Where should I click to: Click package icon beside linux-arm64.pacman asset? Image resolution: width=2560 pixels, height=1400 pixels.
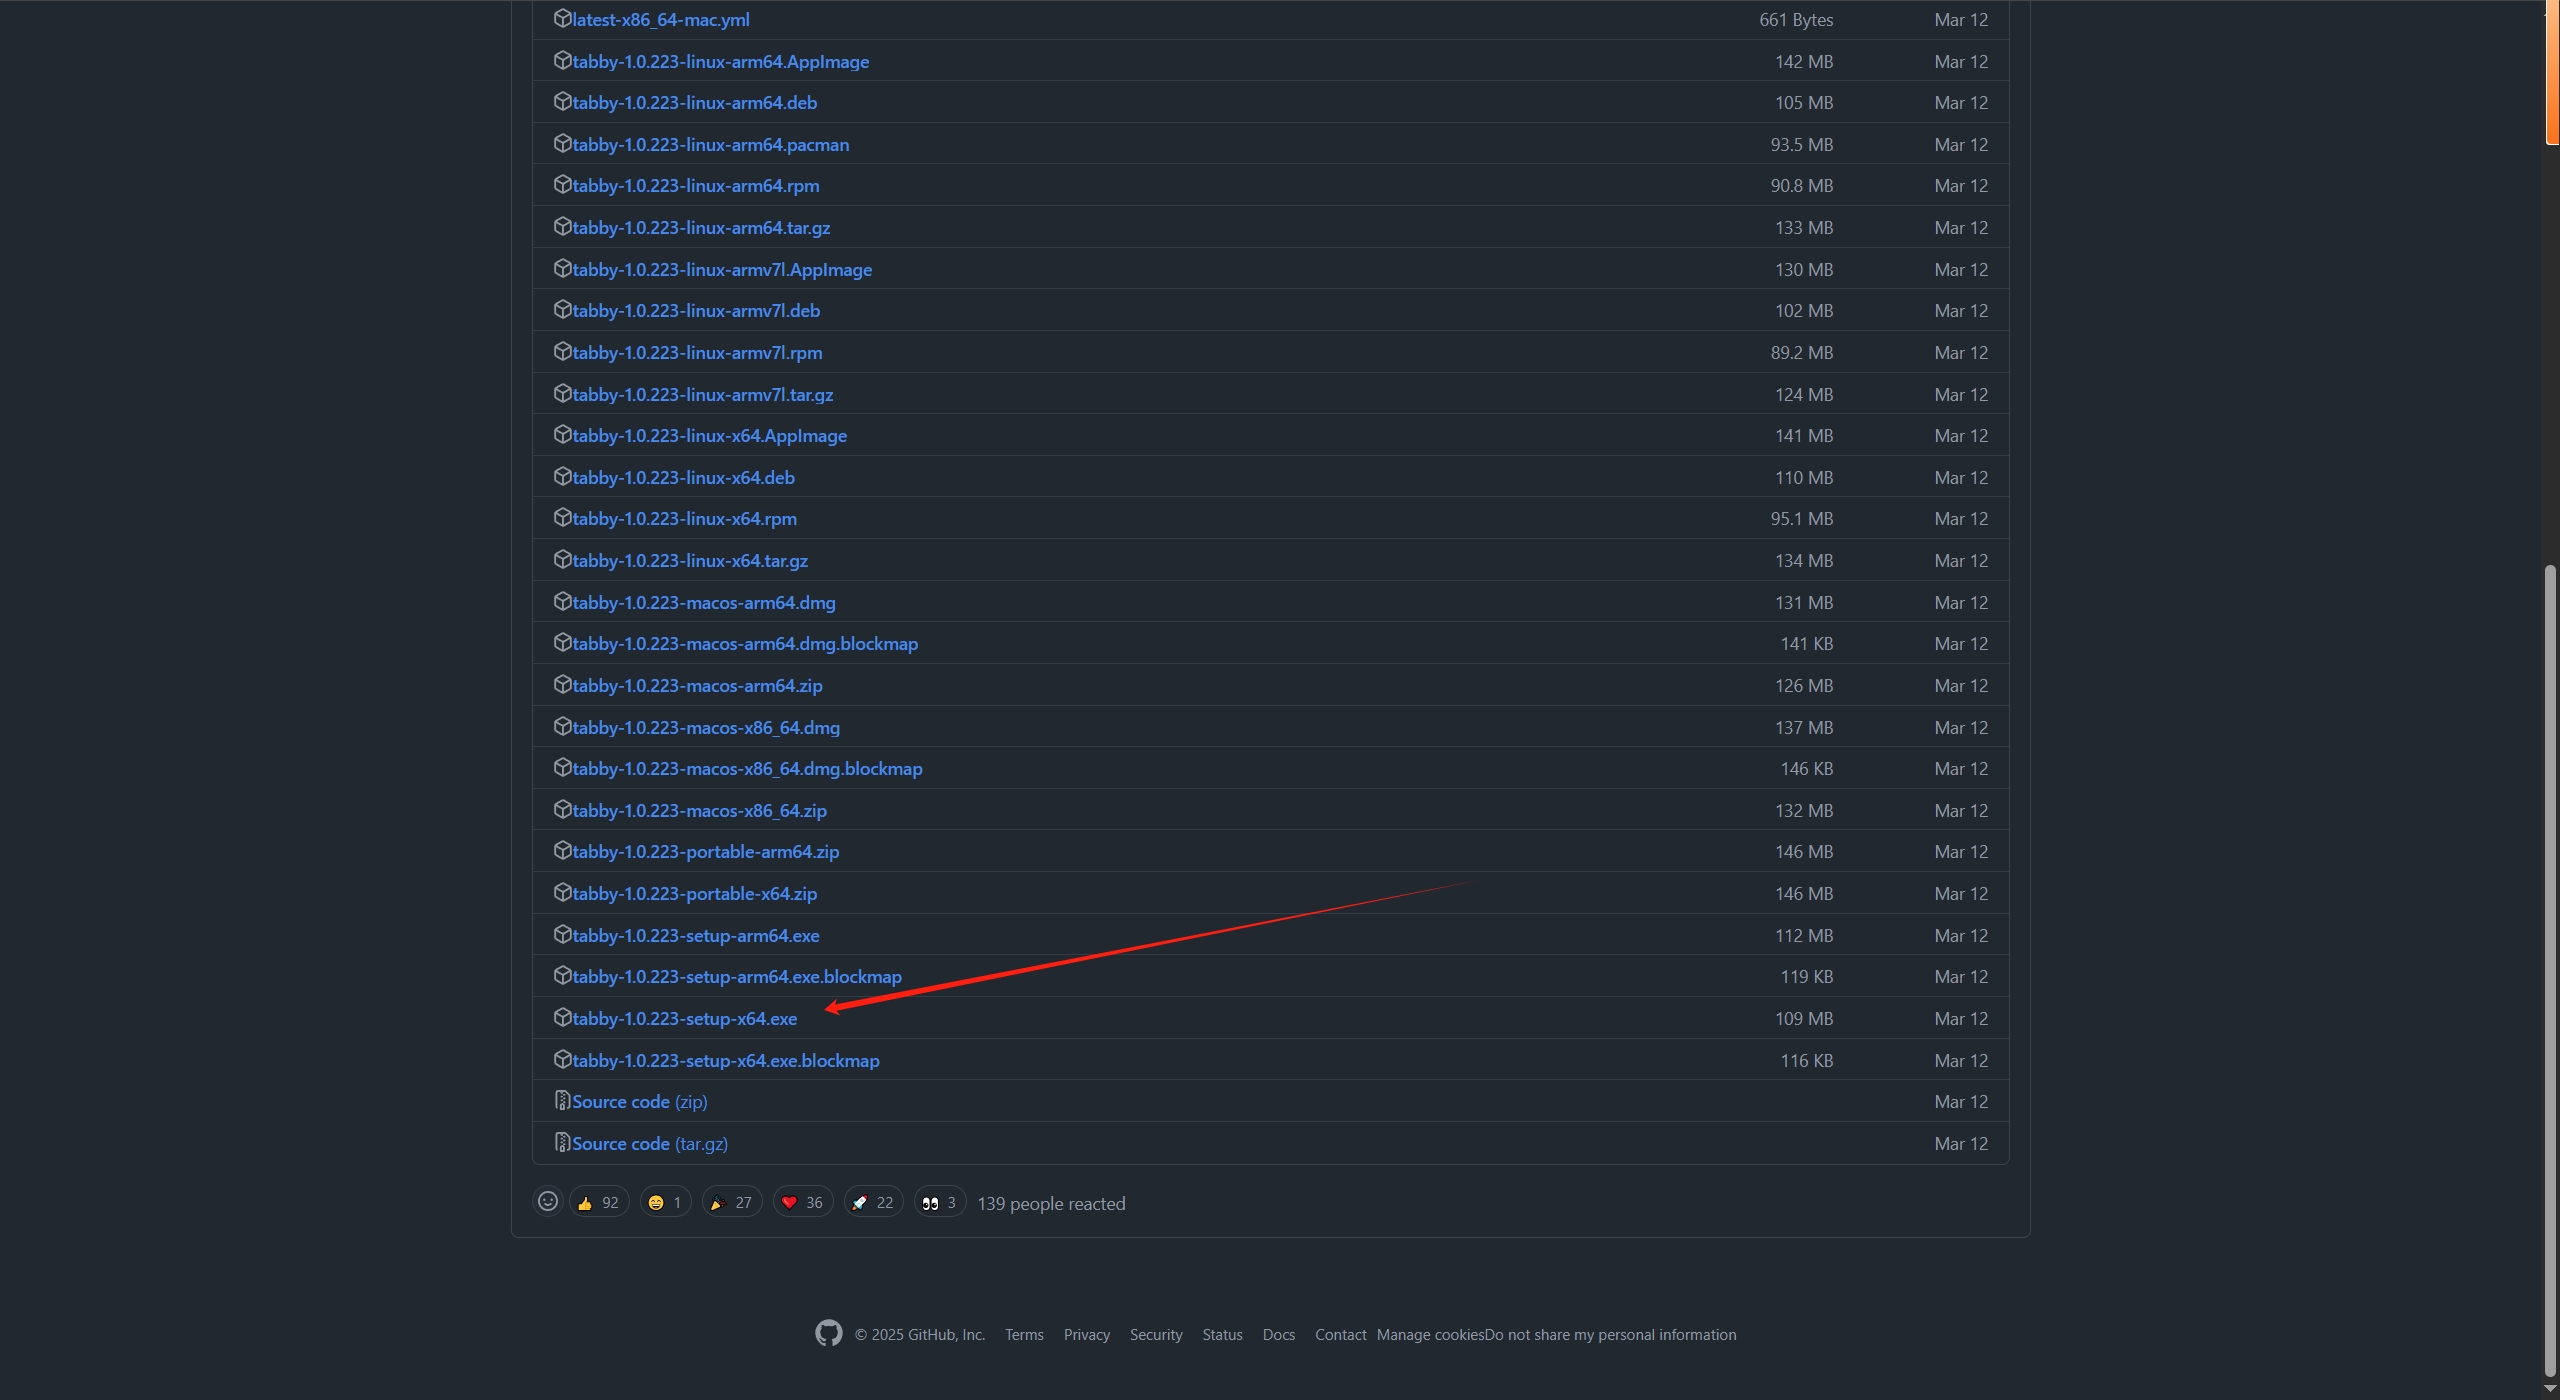562,144
